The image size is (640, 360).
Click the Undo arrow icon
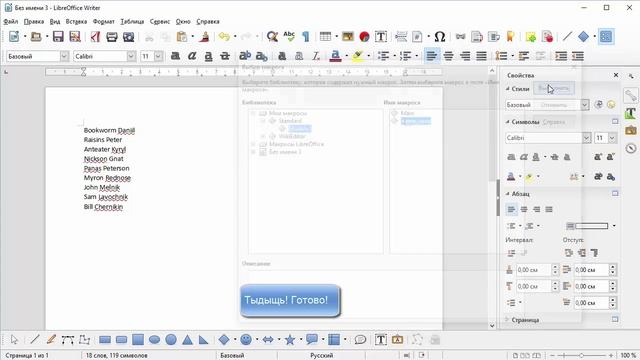[x=224, y=37]
